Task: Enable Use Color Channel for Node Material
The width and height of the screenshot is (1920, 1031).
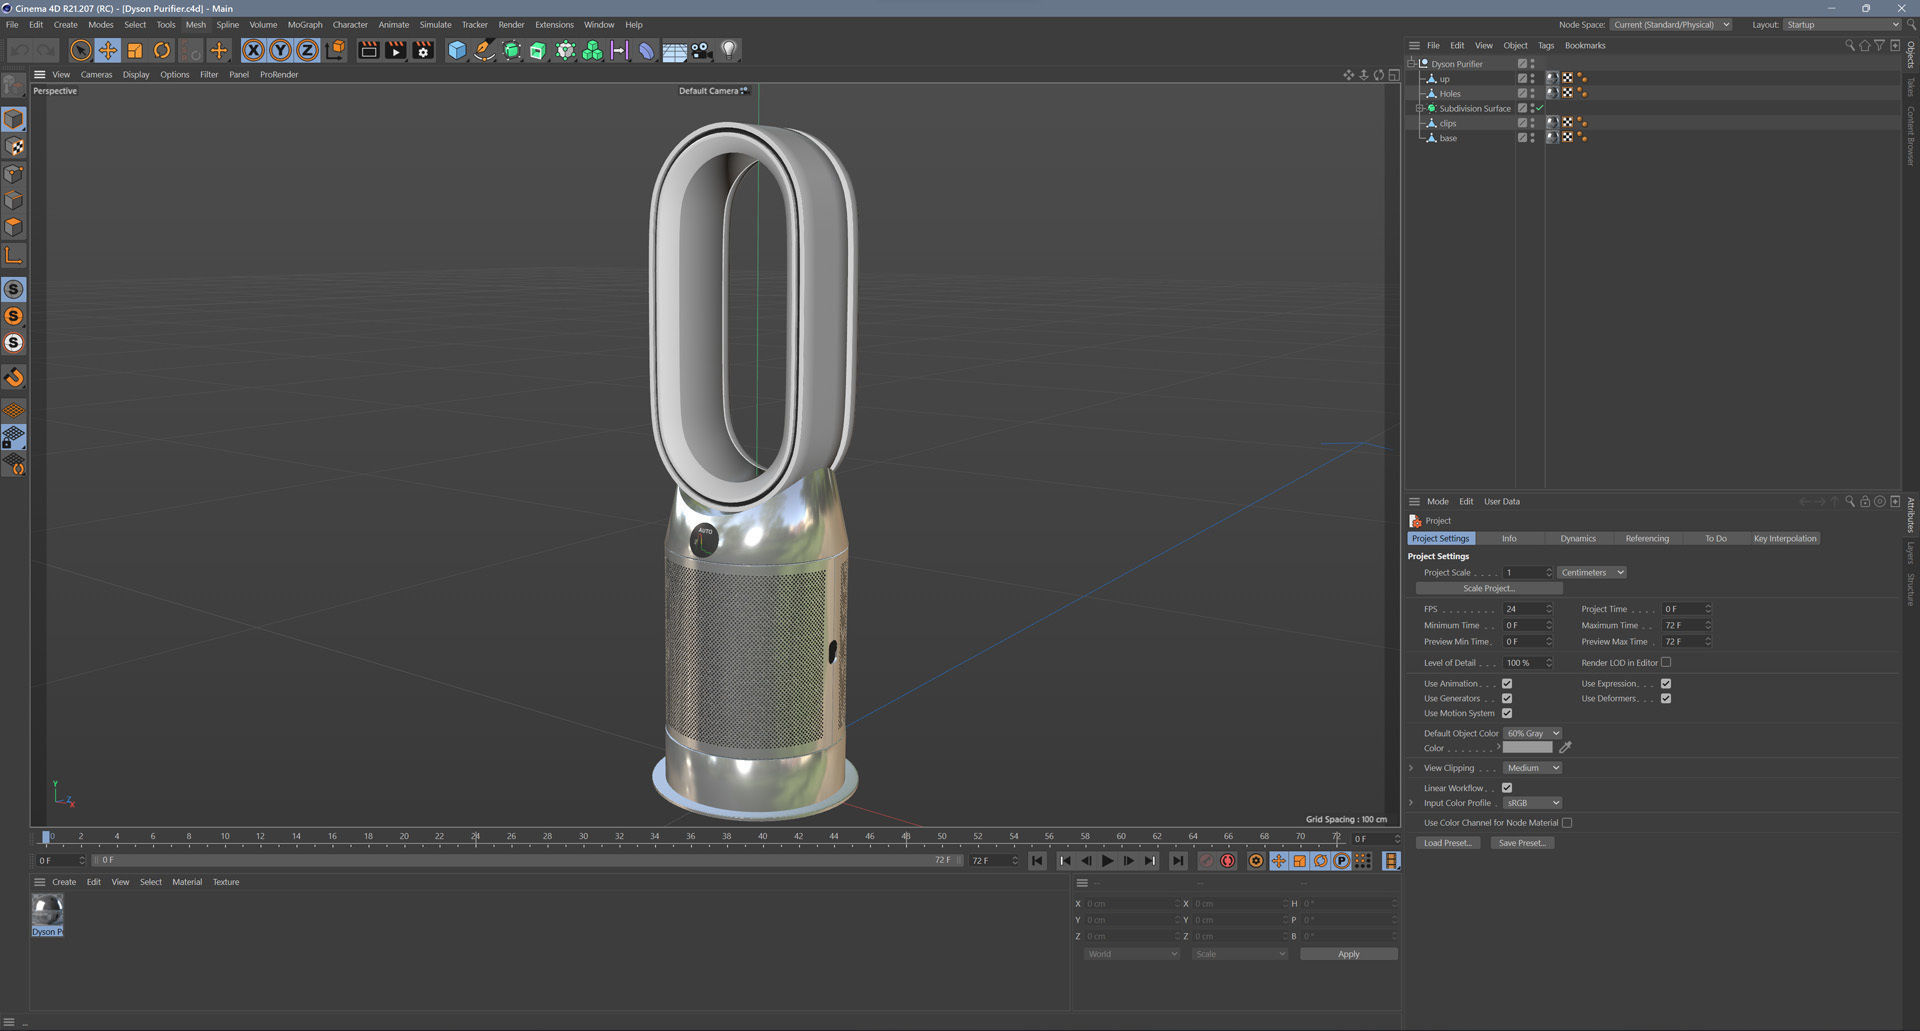Action: pos(1567,823)
